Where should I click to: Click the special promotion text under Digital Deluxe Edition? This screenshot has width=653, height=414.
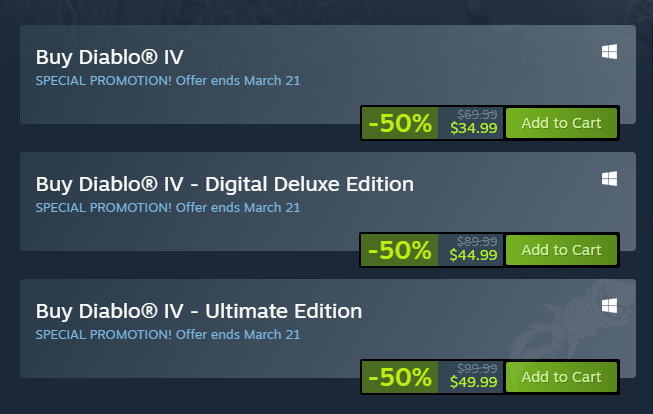pos(168,207)
